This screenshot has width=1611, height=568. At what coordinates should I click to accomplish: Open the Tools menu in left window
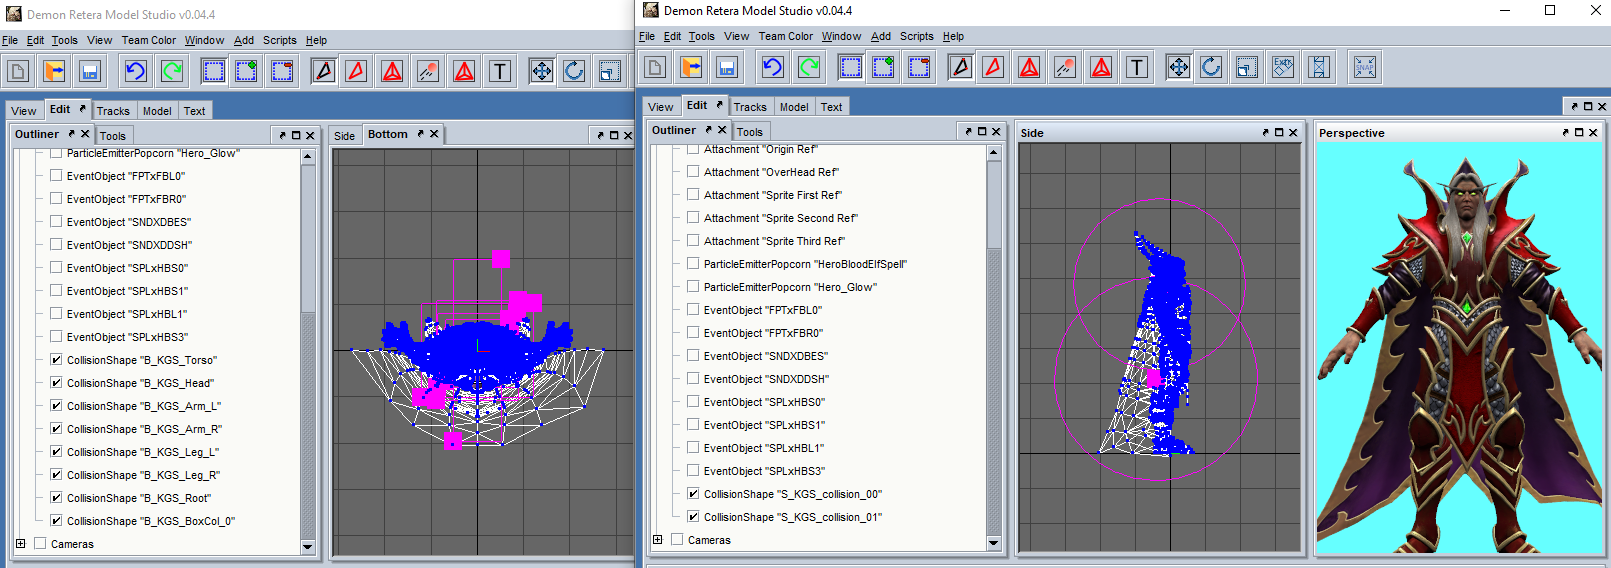(x=65, y=40)
